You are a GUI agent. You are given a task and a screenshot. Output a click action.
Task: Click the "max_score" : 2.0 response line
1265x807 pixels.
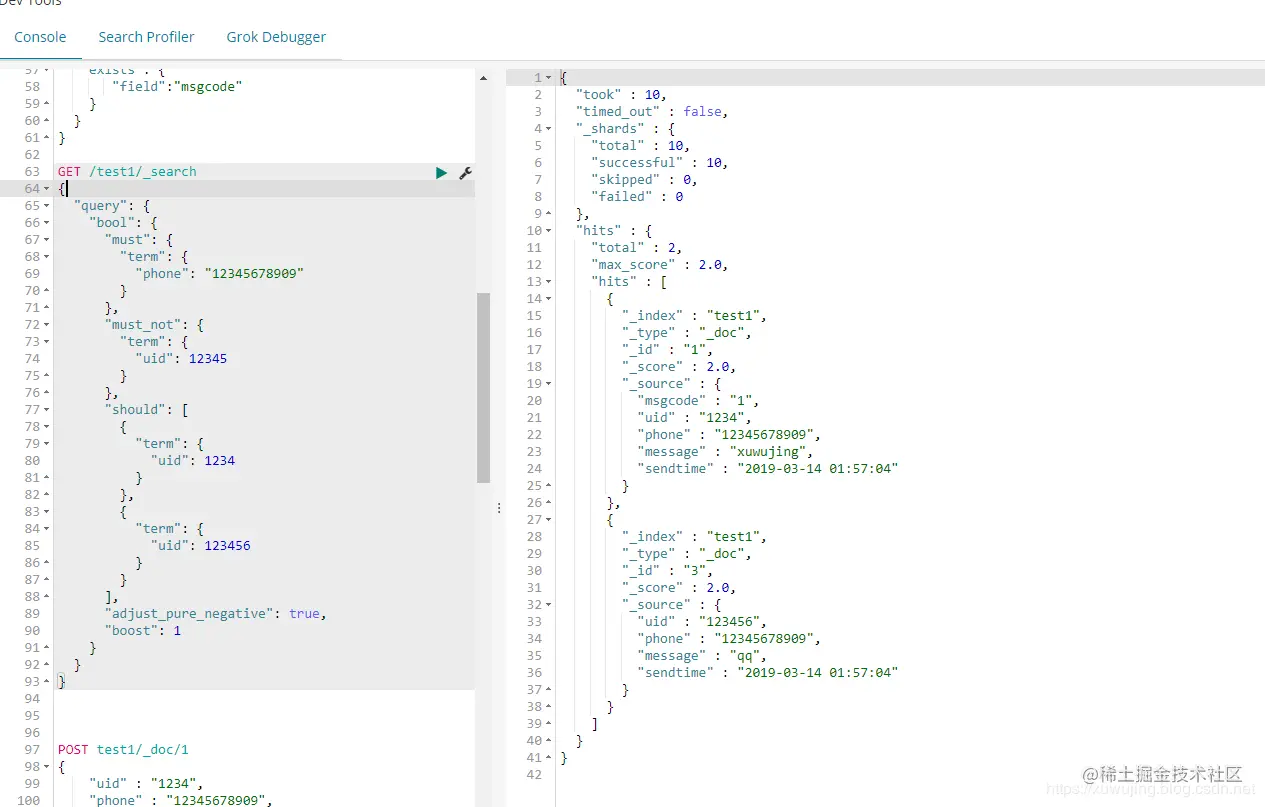[659, 265]
